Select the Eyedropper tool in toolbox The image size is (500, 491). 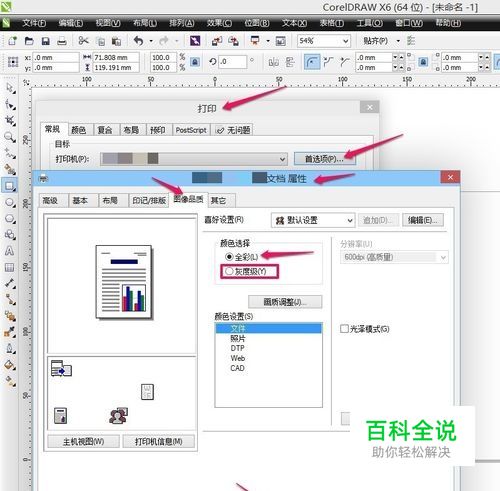(10, 332)
